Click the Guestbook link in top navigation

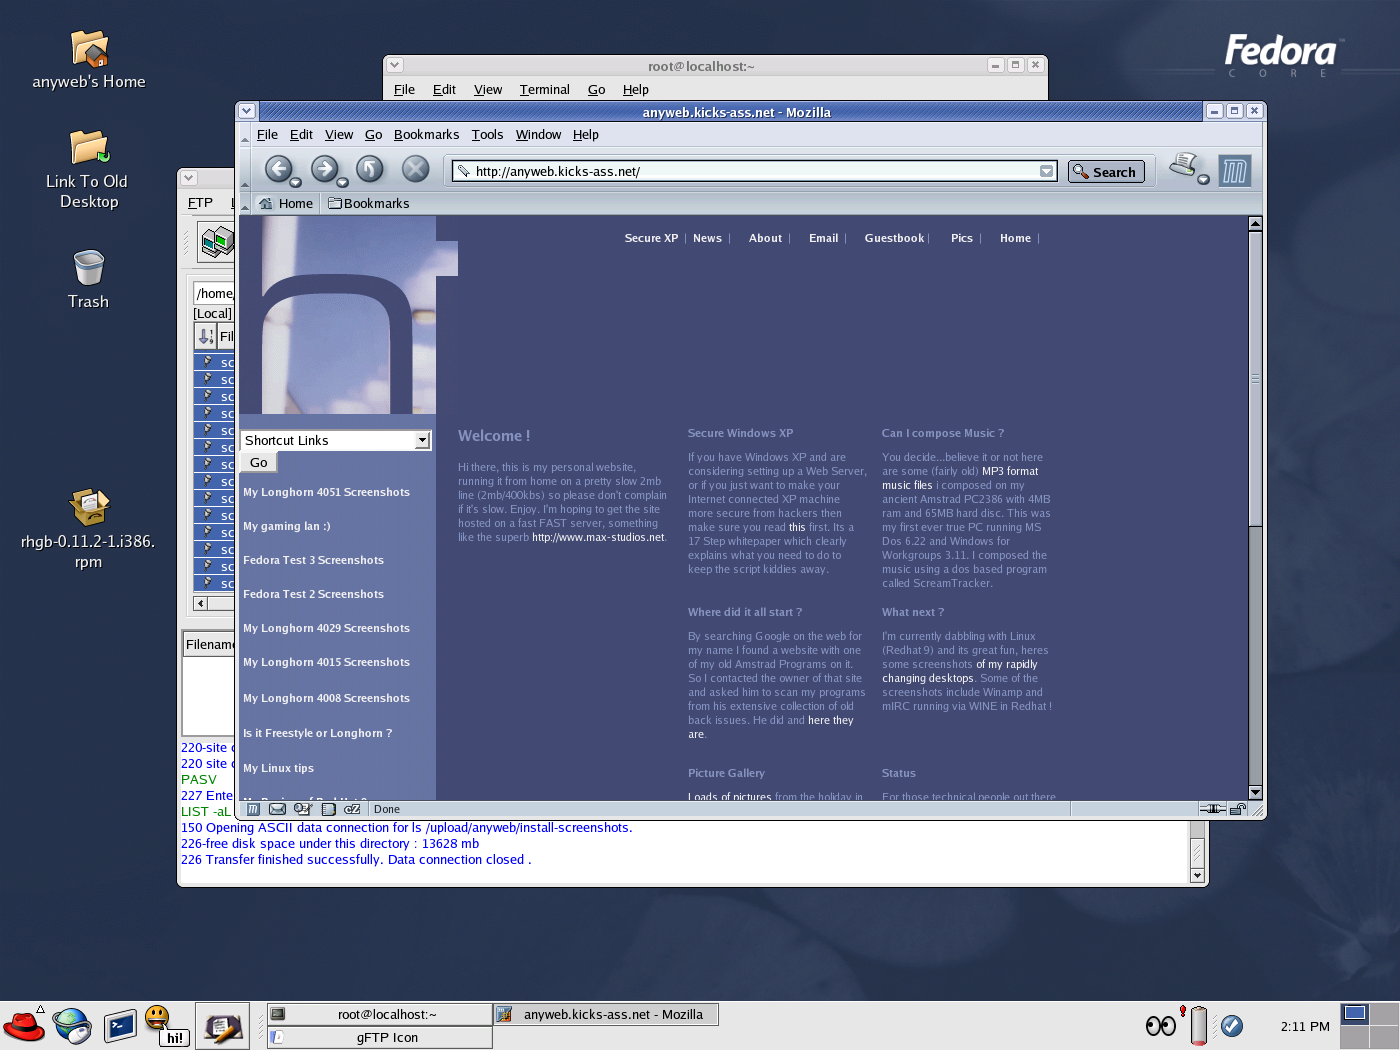coord(894,238)
